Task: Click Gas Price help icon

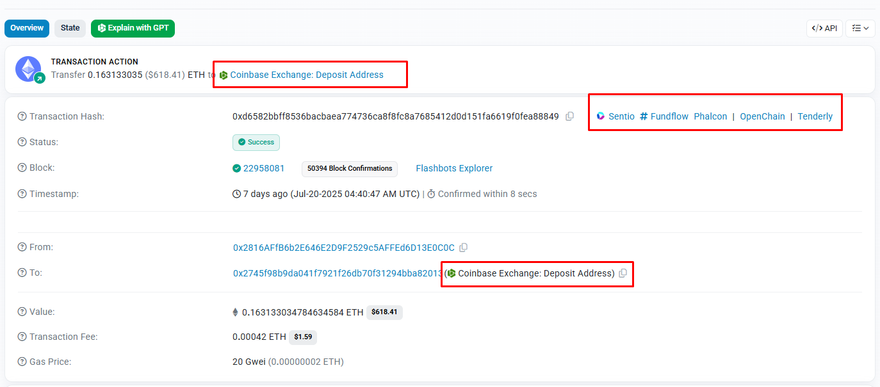Action: coord(22,362)
